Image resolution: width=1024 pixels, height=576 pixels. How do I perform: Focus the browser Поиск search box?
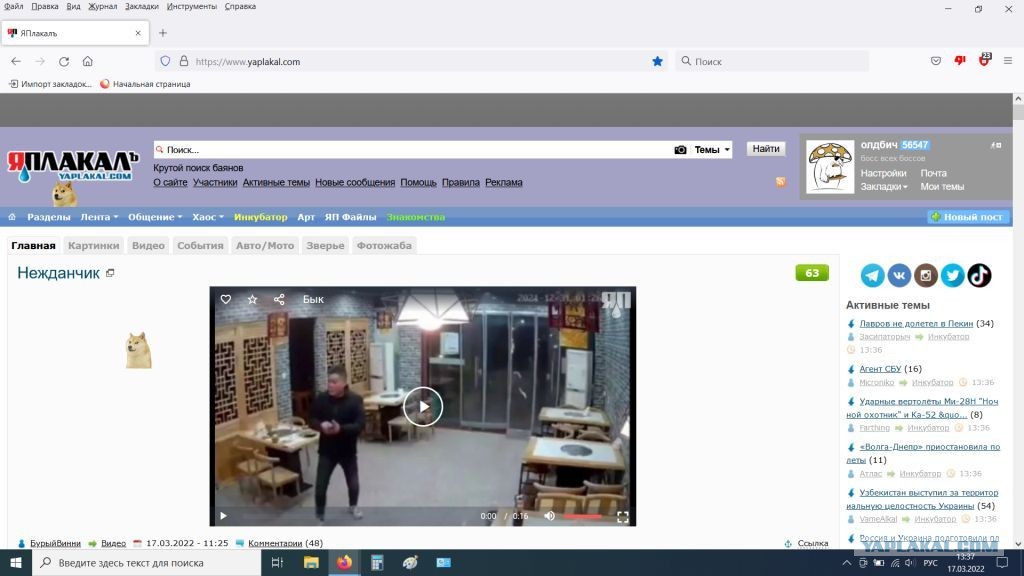click(772, 61)
